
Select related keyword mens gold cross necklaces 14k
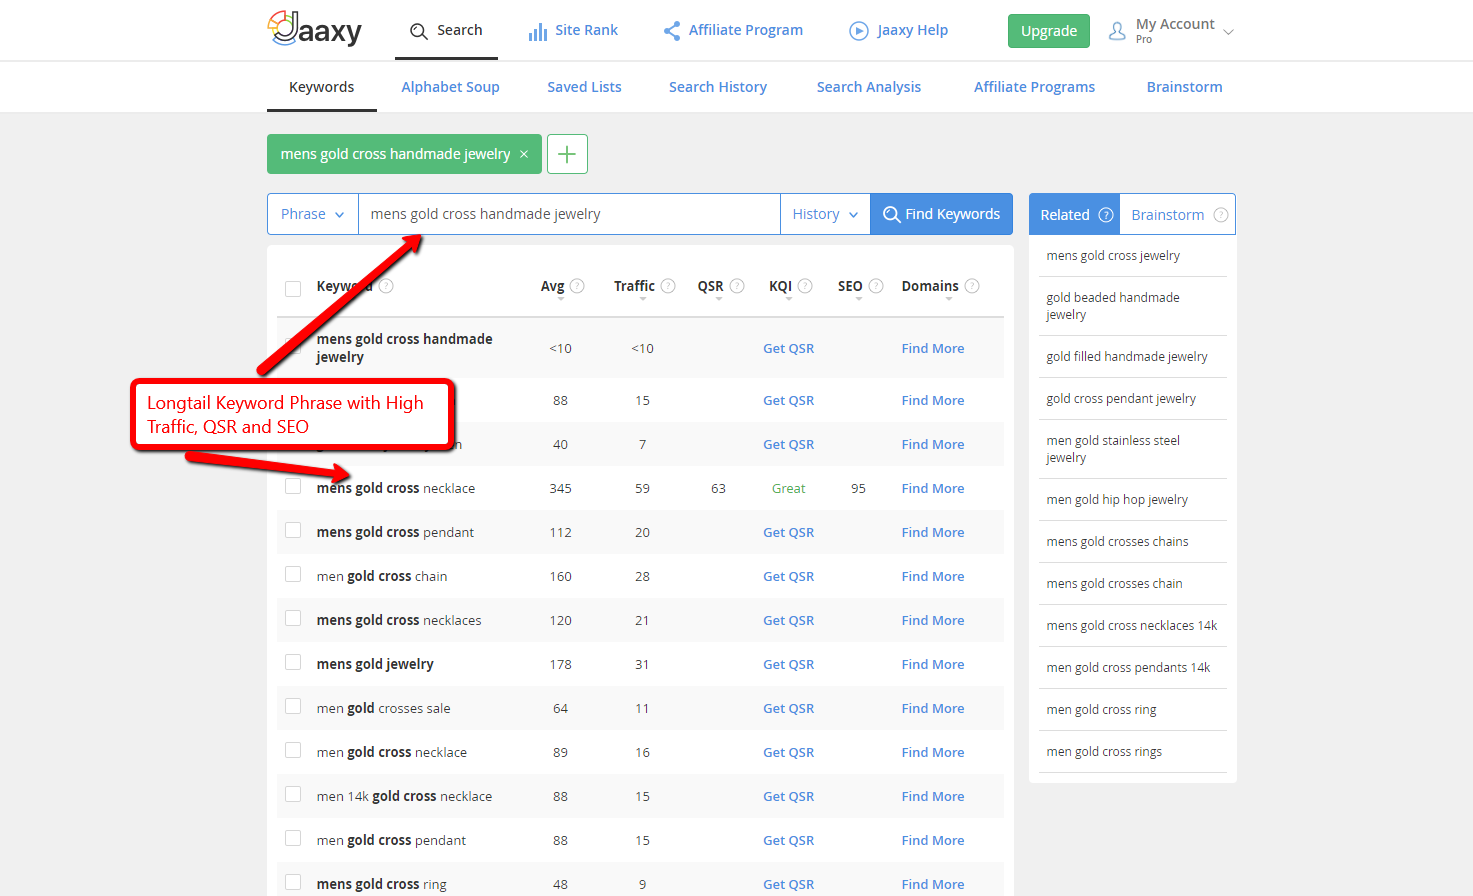[1132, 626]
